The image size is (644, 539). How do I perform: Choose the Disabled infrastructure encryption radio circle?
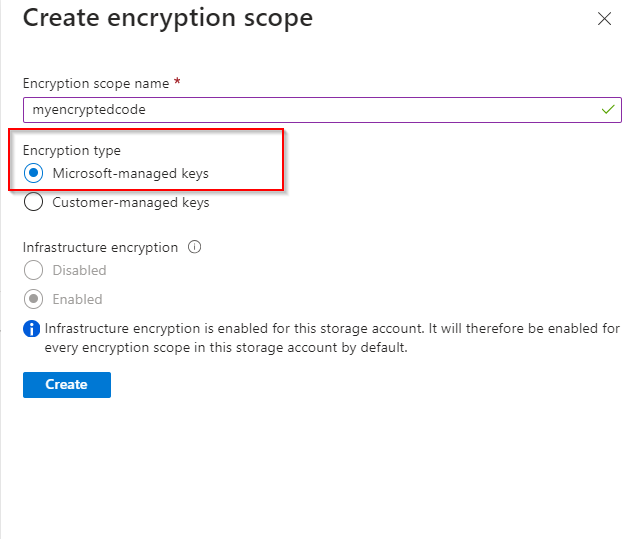pyautogui.click(x=33, y=270)
